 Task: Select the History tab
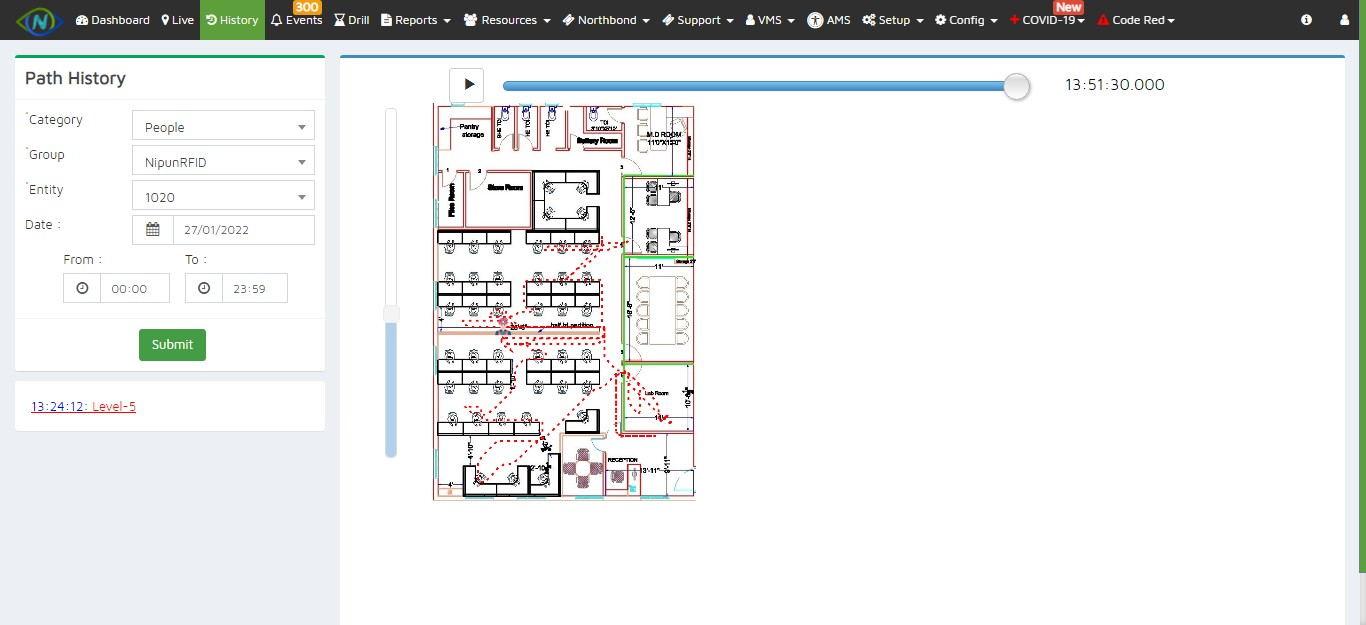point(232,20)
